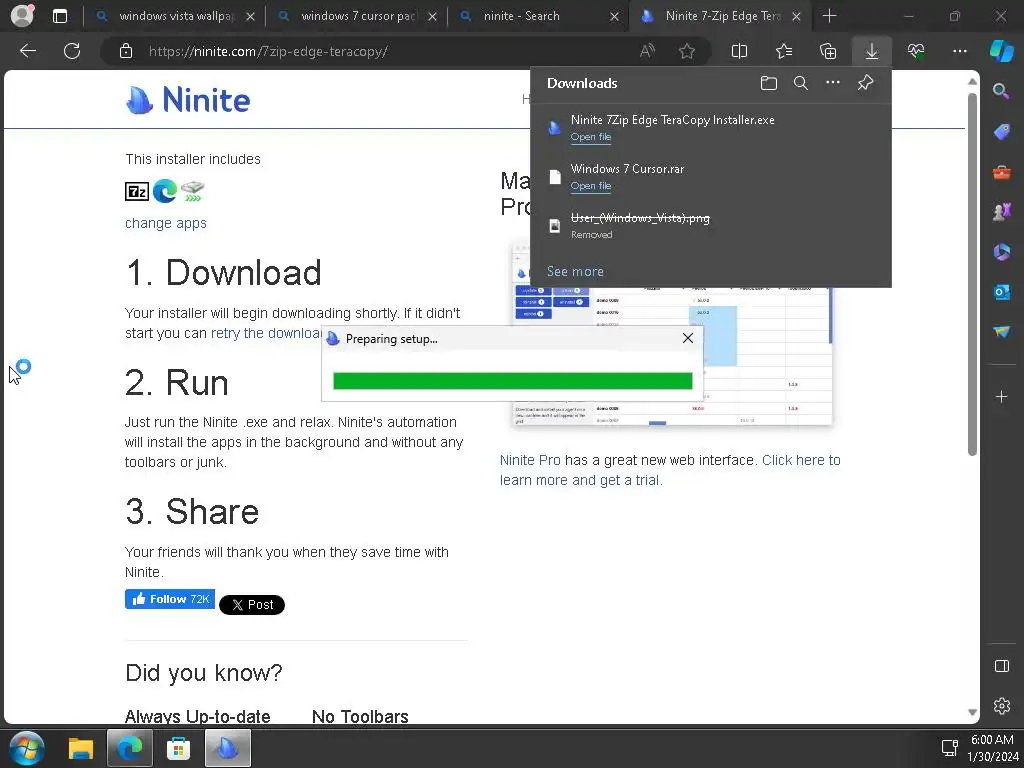Open Collections icon in toolbar
Screen dimensions: 1024x768
tap(827, 51)
